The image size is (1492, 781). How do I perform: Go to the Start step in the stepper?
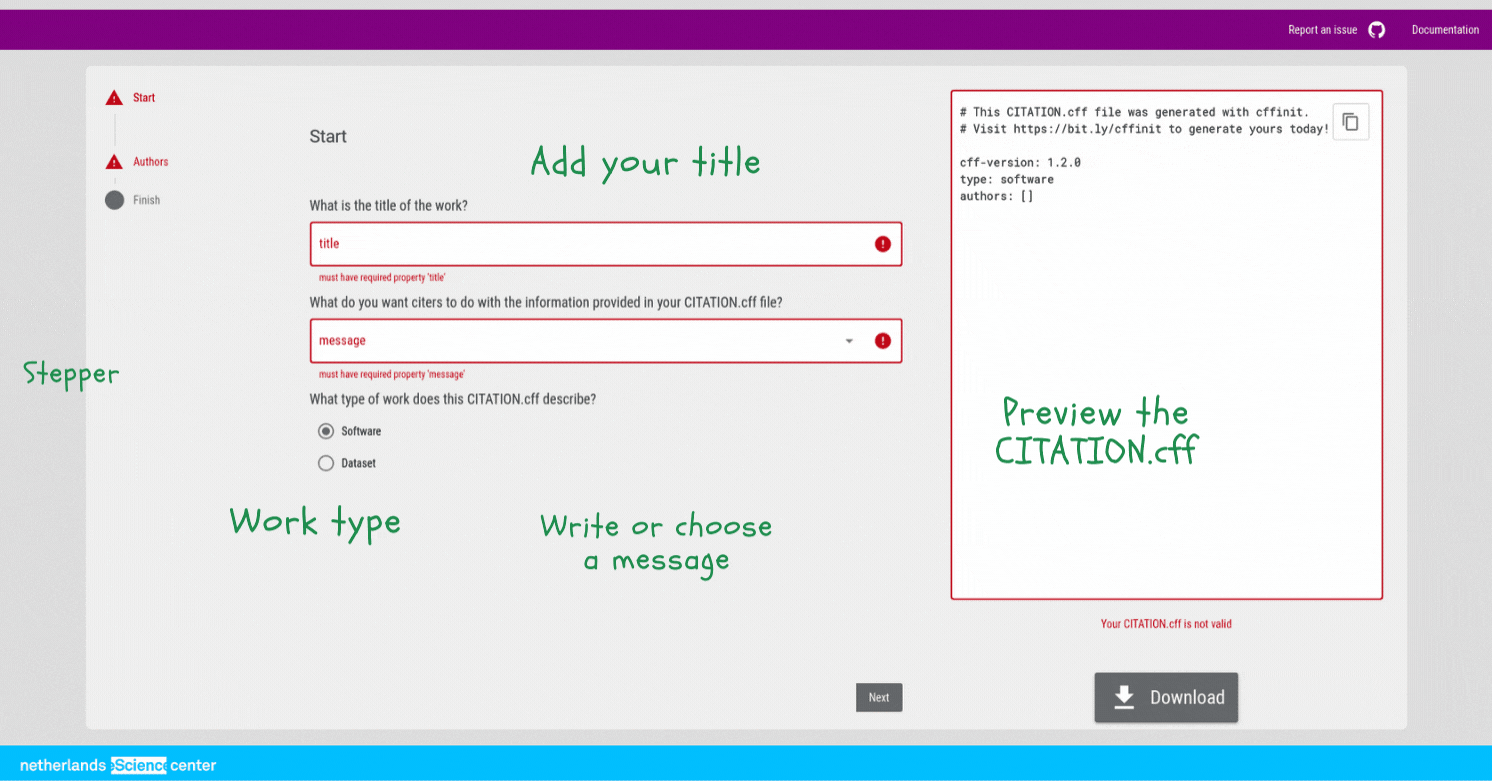(x=143, y=97)
